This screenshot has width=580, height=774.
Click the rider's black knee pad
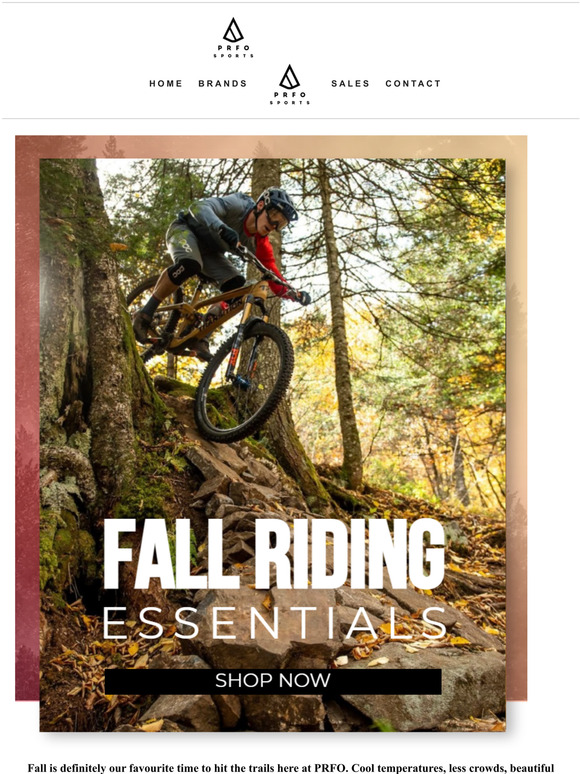pyautogui.click(x=184, y=271)
